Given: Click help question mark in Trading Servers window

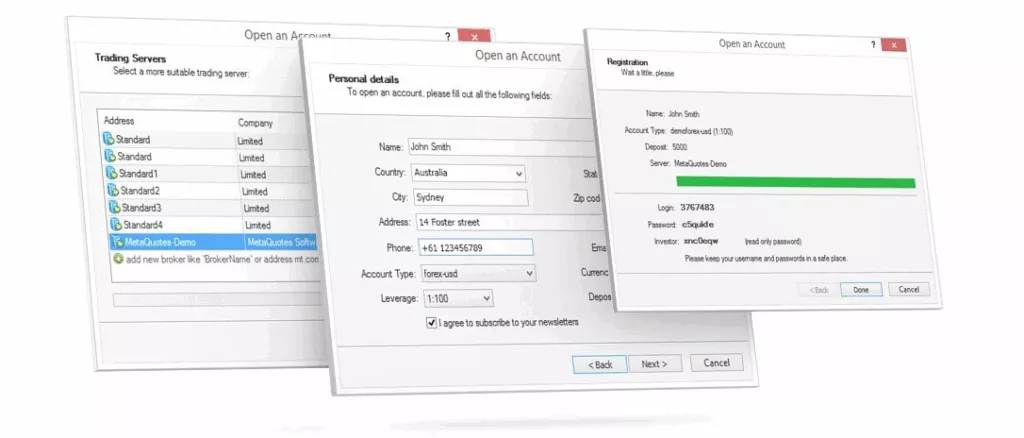Looking at the screenshot, I should click(447, 37).
